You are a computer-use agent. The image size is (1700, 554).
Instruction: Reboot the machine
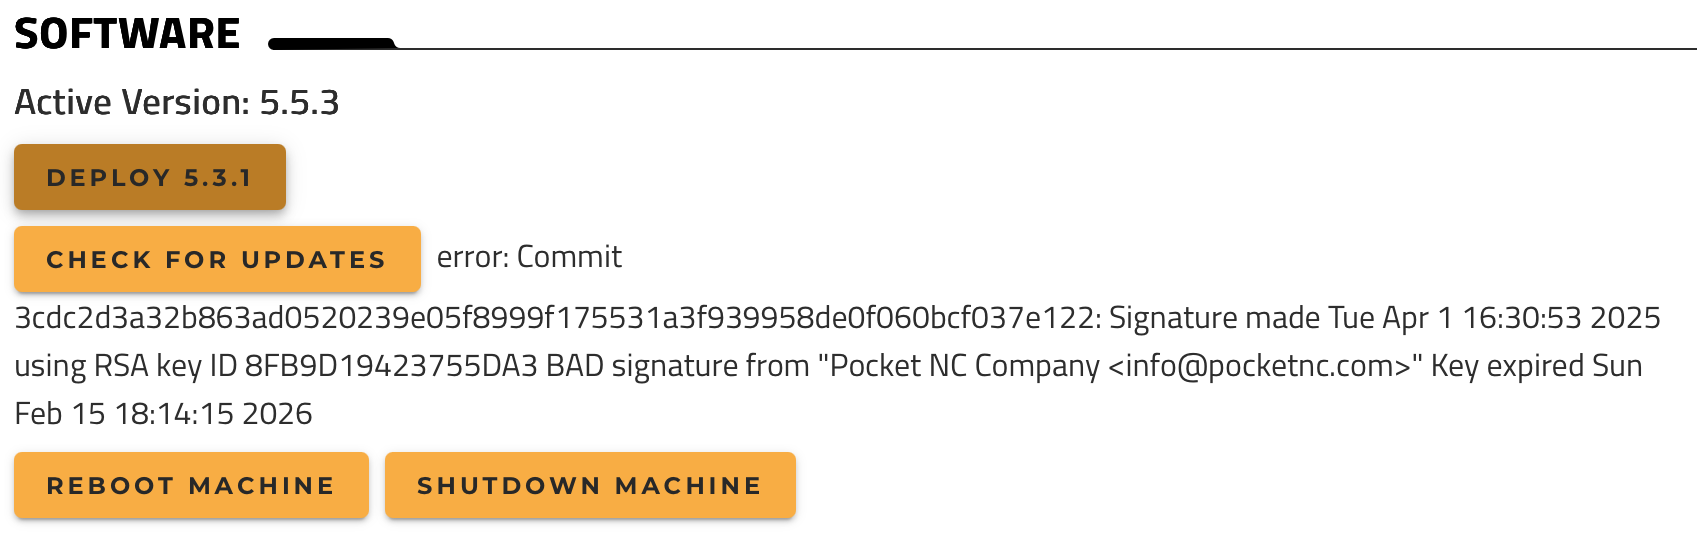point(191,485)
